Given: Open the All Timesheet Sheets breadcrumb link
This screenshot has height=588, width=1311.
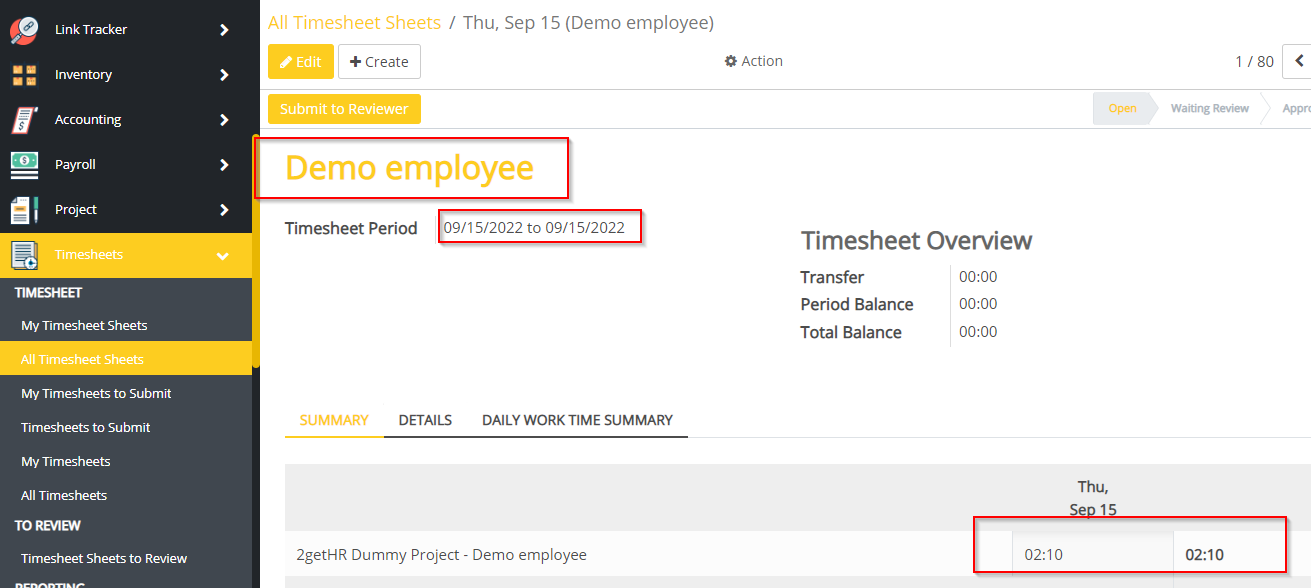Looking at the screenshot, I should pos(354,22).
